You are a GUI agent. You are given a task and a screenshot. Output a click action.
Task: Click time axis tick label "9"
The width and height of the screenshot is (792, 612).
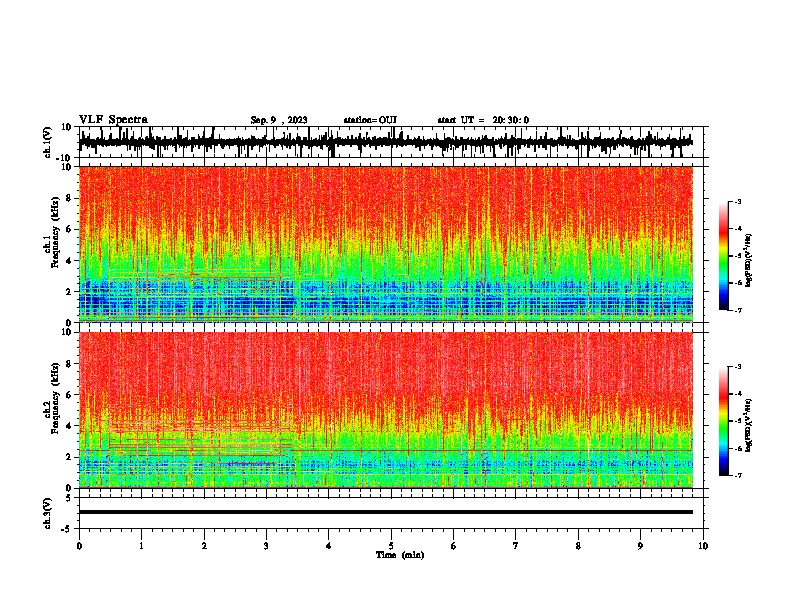pos(640,546)
